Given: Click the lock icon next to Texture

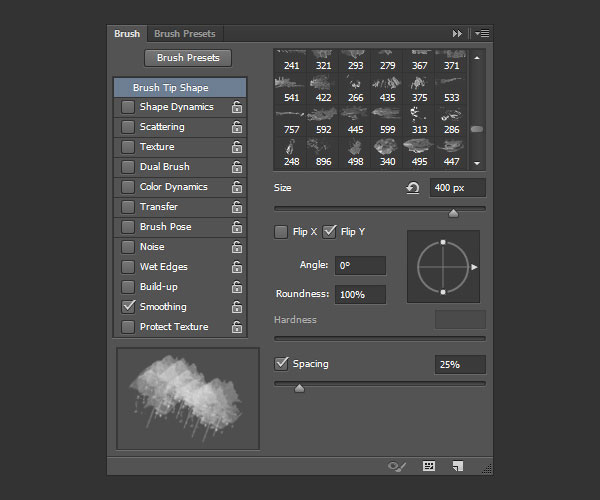Looking at the screenshot, I should coord(236,147).
